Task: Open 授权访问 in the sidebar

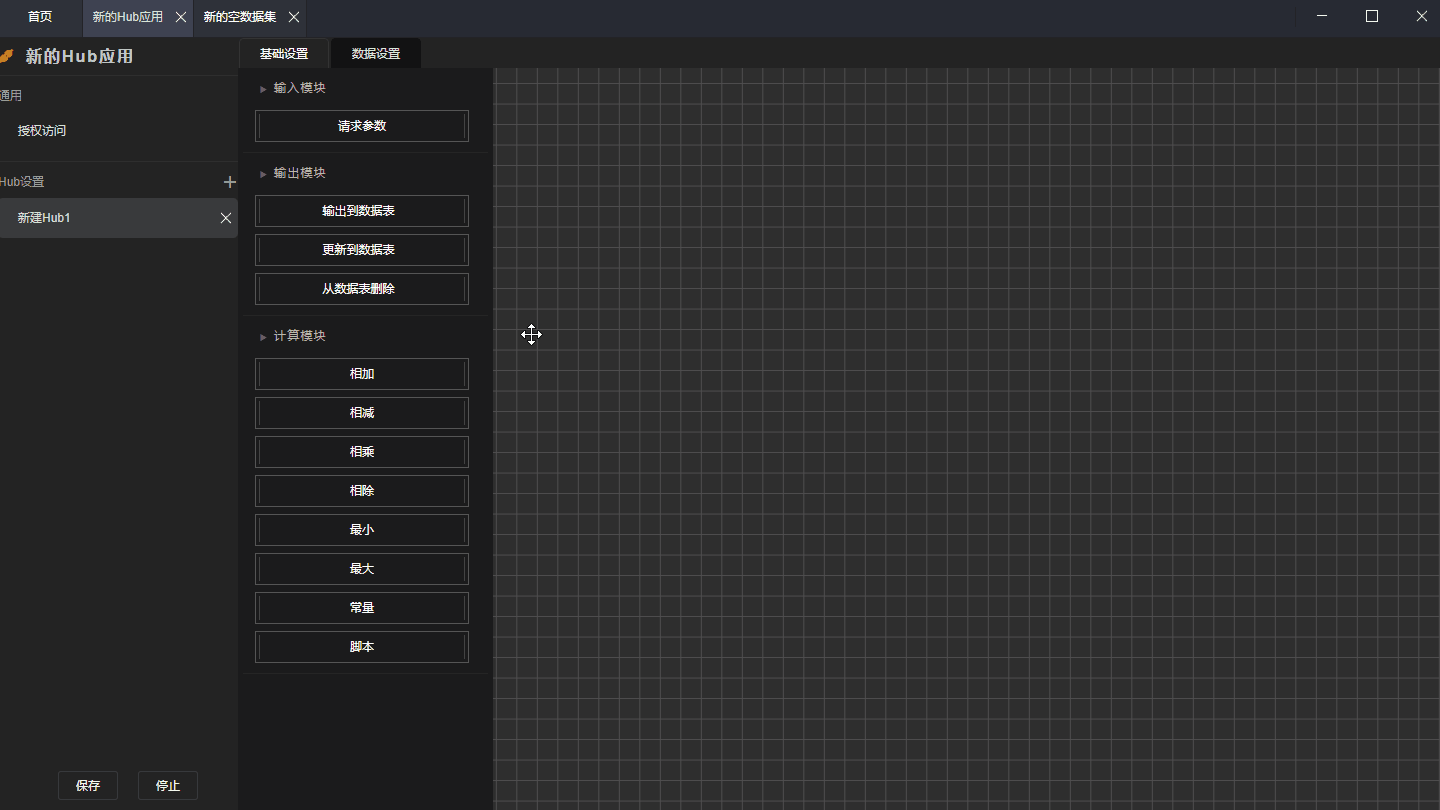Action: (42, 131)
